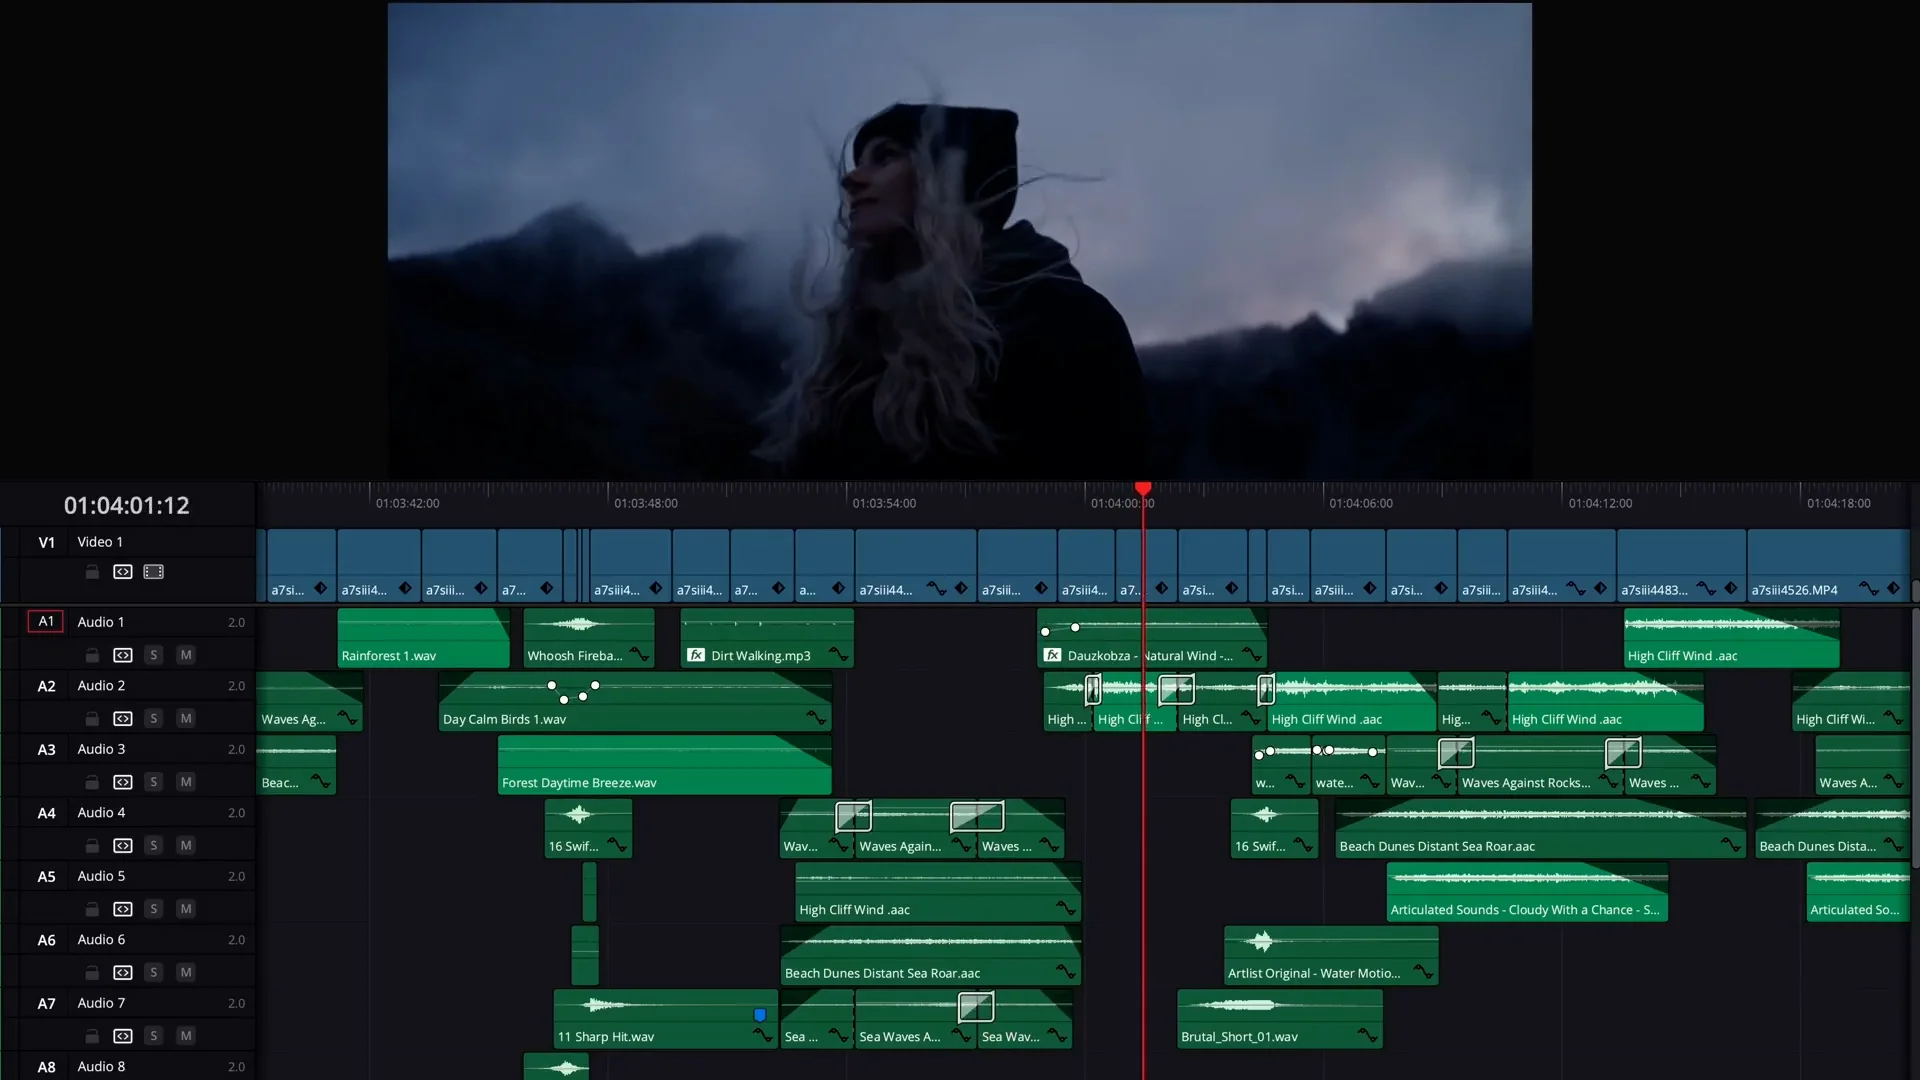Click the red playhead handle on ruler
Screen dimensions: 1920x1080
point(1143,489)
